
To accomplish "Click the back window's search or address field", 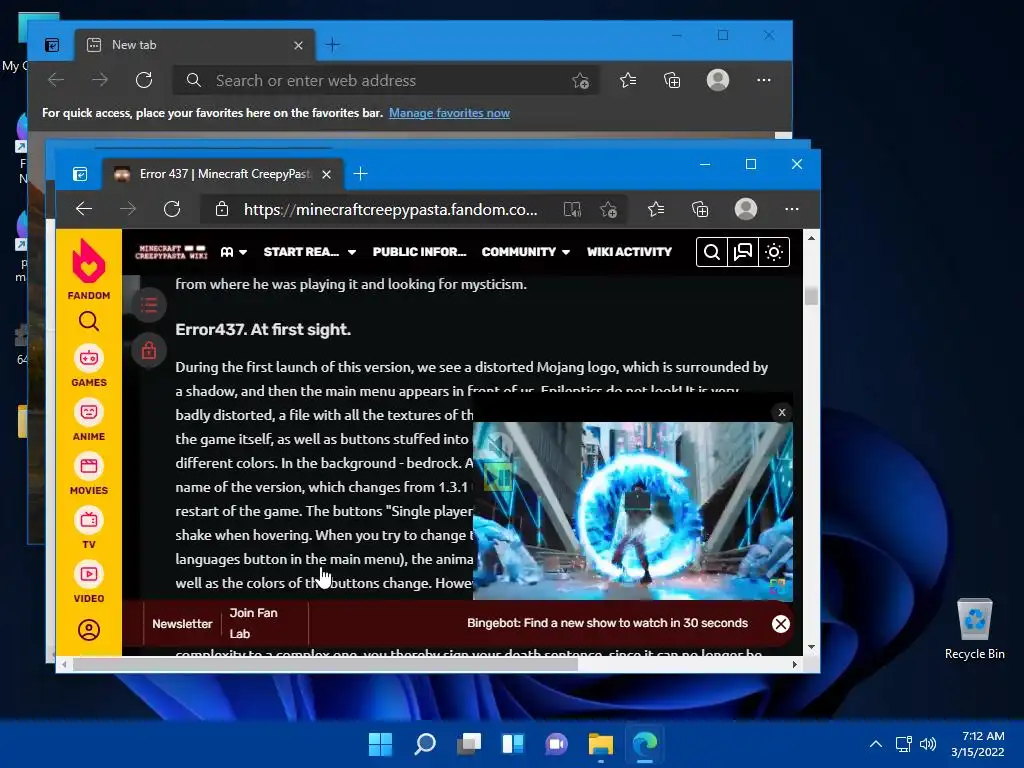I will (385, 80).
